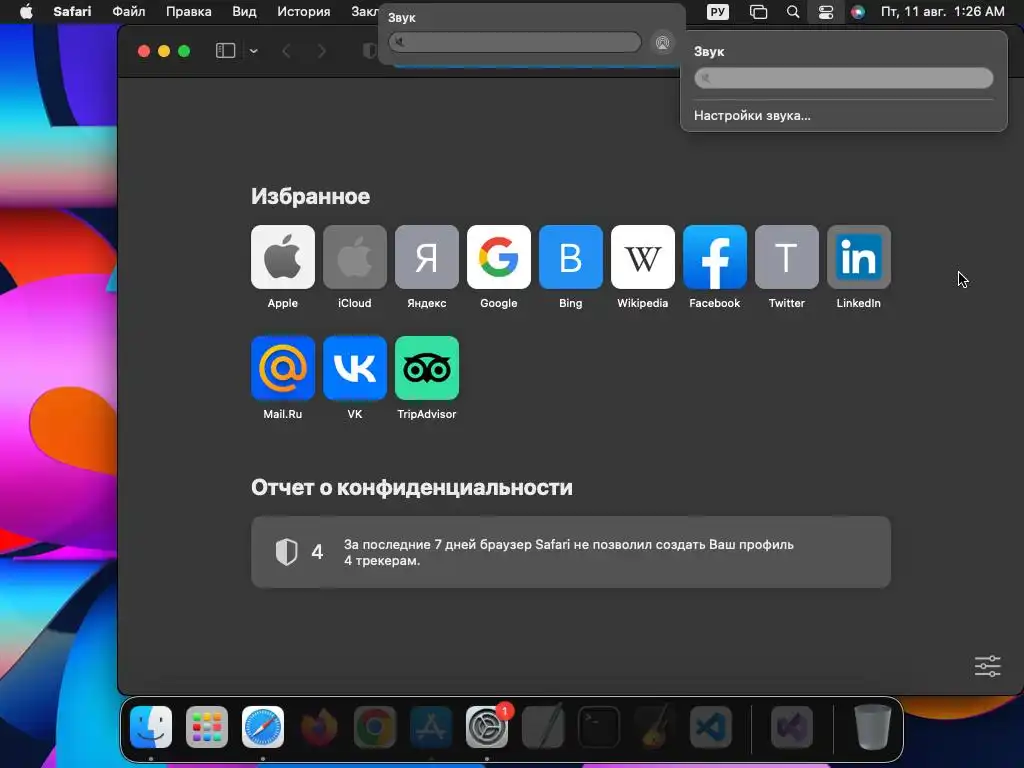Image resolution: width=1024 pixels, height=768 pixels.
Task: Toggle the Safari sidebar button
Action: [225, 51]
